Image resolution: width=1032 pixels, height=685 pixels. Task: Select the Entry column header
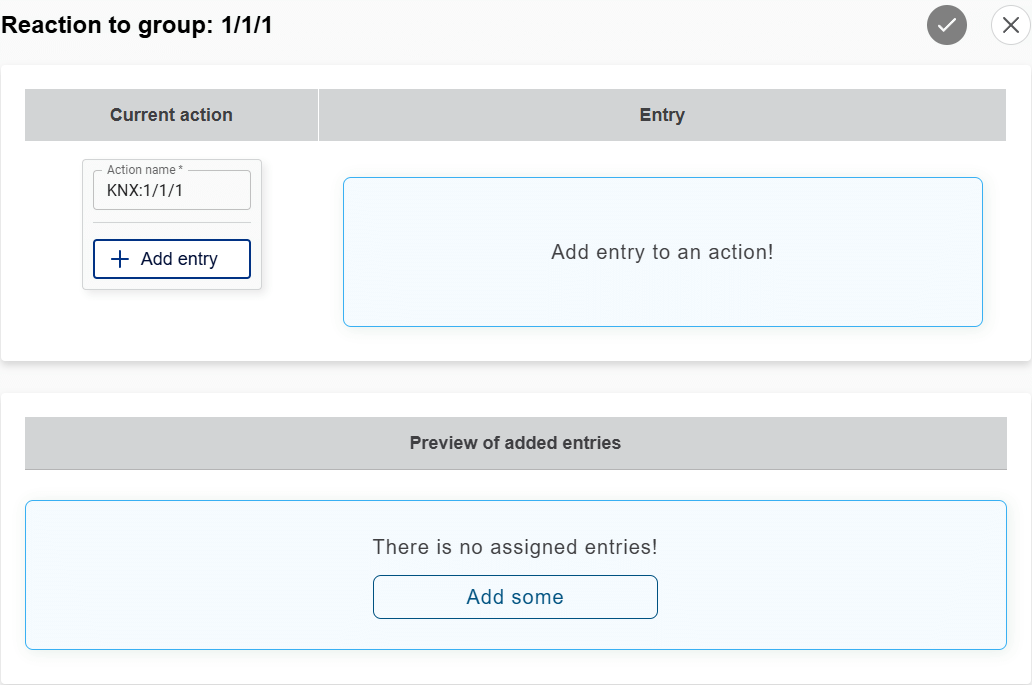coord(661,115)
